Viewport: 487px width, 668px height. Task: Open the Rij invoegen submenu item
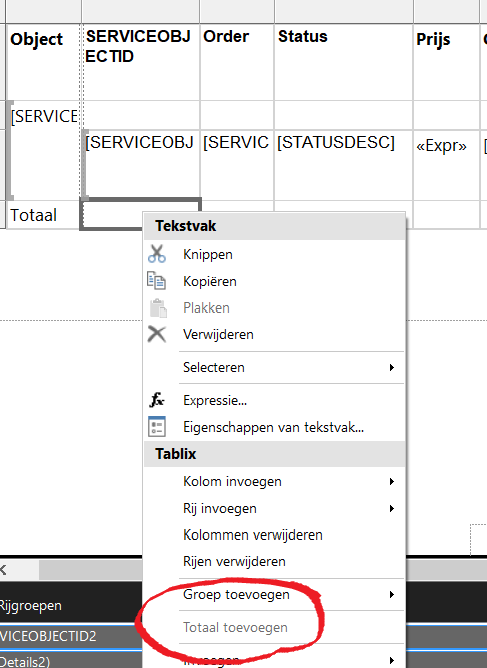coord(274,508)
